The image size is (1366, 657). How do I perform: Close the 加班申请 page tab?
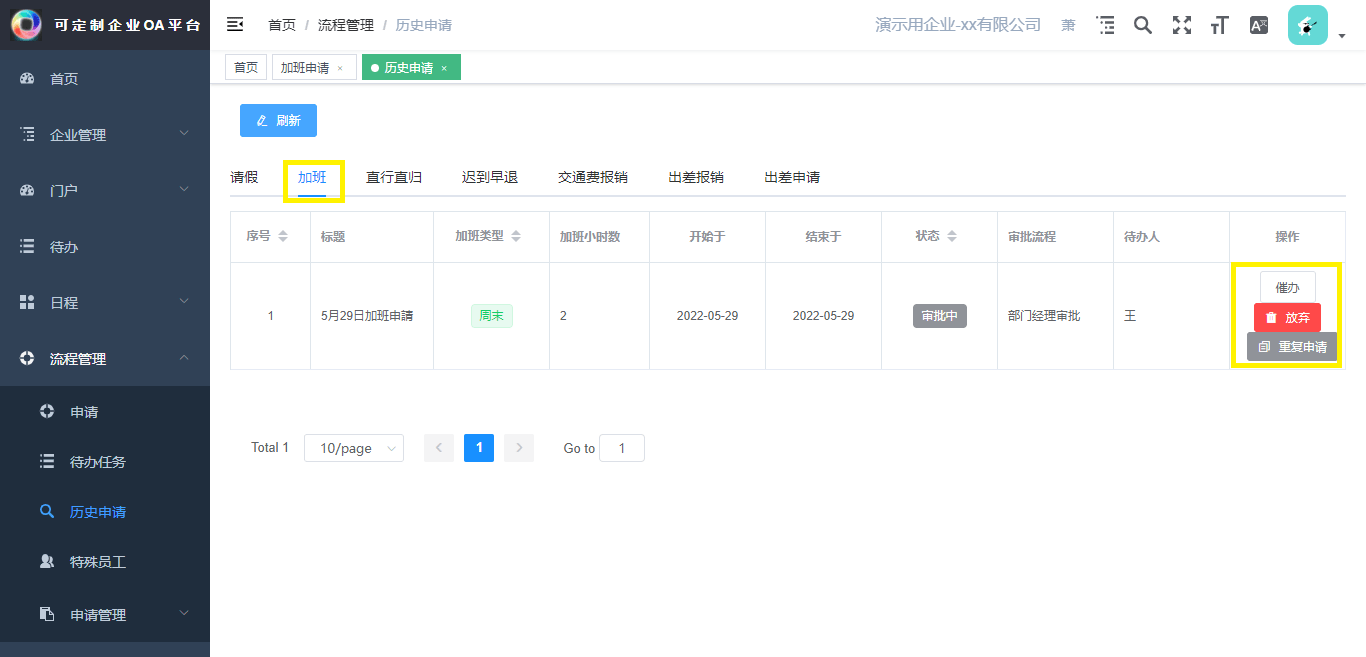pyautogui.click(x=340, y=68)
